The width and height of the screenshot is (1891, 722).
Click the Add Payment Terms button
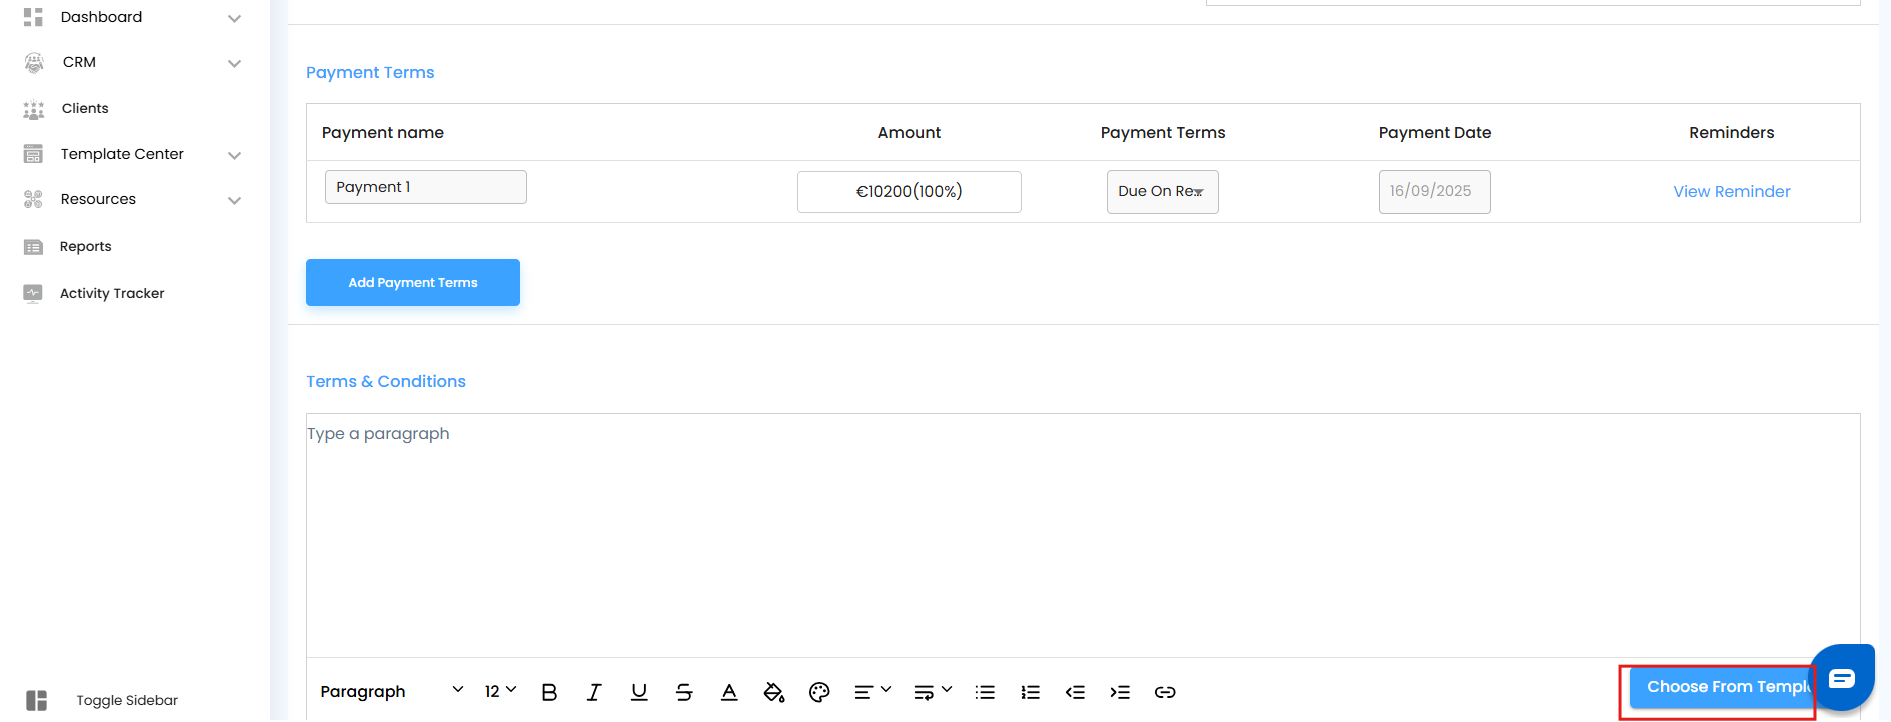click(412, 283)
